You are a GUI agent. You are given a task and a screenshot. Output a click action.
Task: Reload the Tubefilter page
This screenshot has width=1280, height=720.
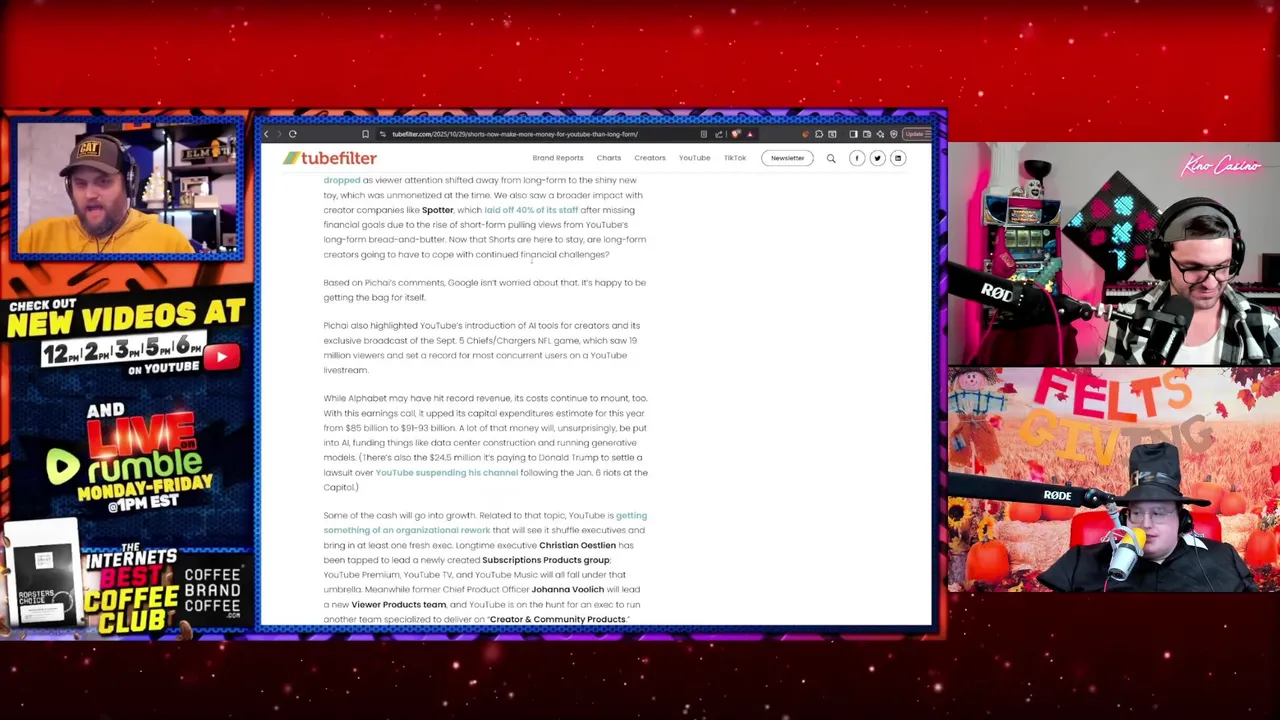[293, 134]
